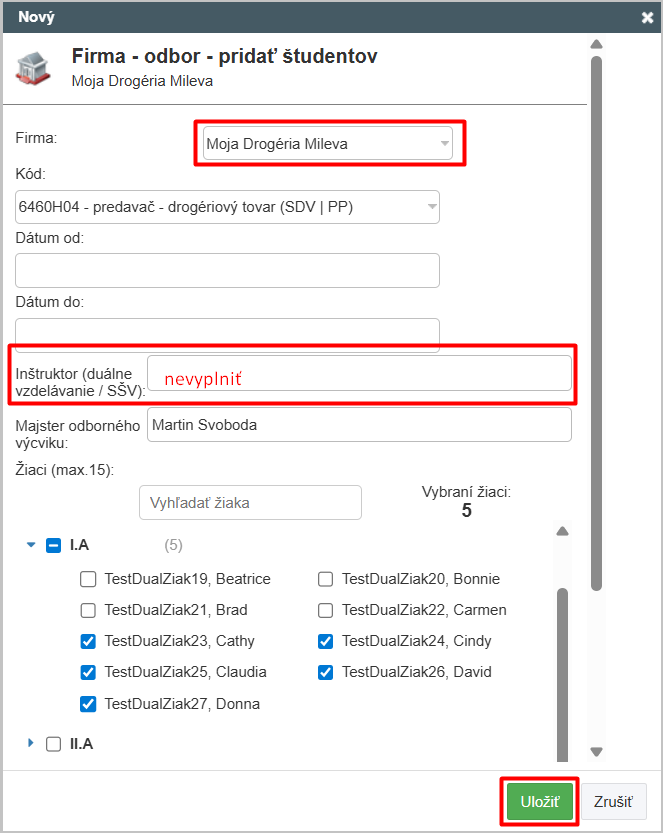Cancel with the Zrušiť button

point(613,801)
